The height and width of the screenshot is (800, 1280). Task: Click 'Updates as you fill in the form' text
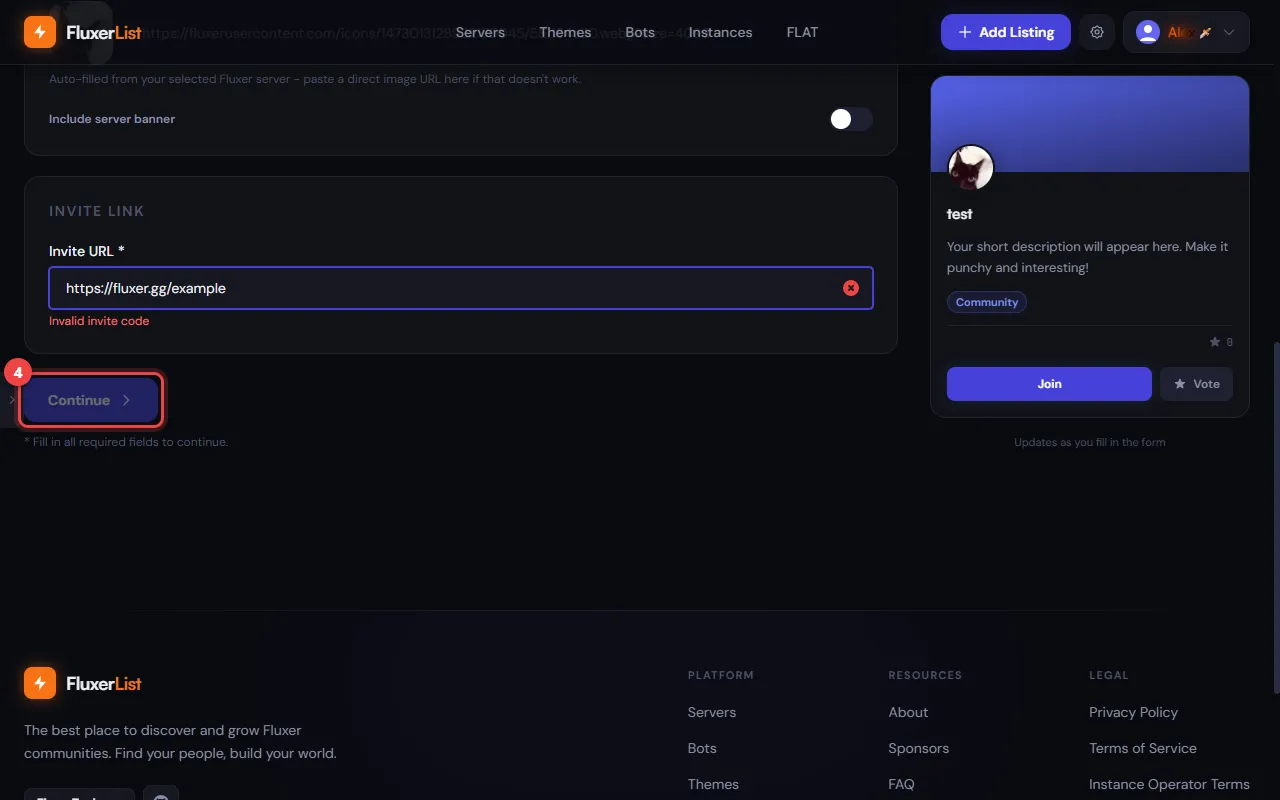pos(1089,442)
